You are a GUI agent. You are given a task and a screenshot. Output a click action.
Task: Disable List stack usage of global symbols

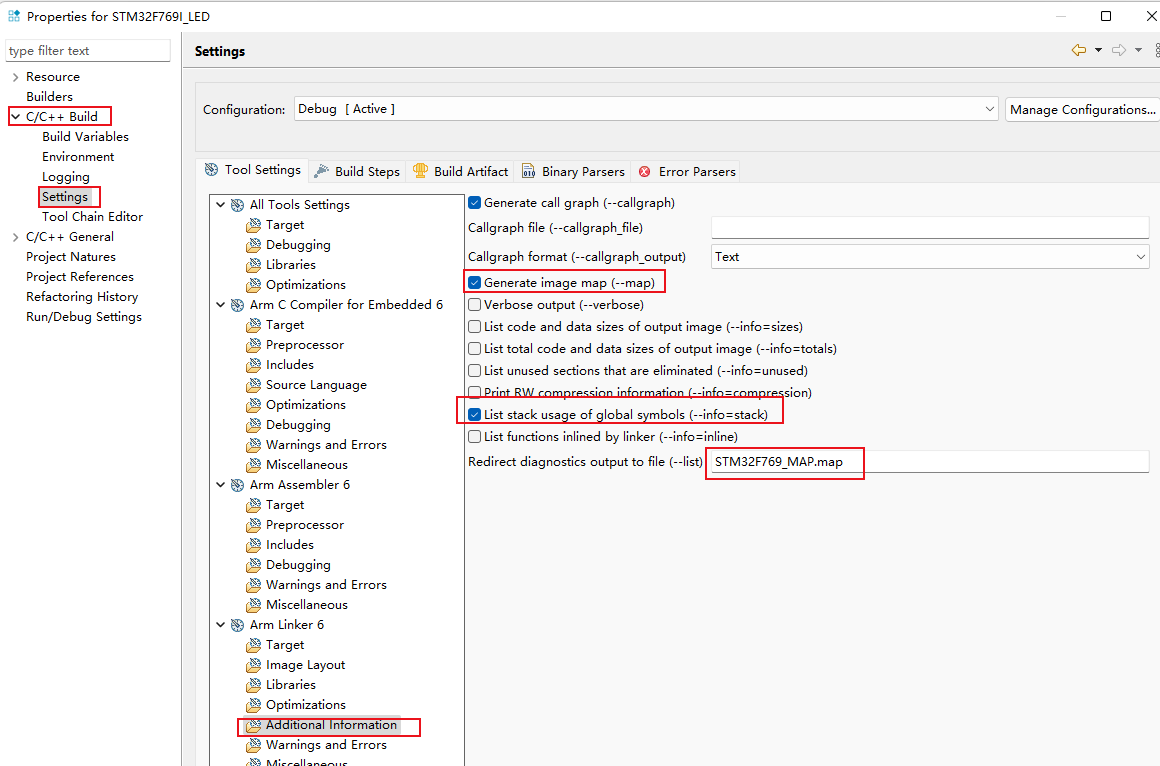(x=475, y=415)
